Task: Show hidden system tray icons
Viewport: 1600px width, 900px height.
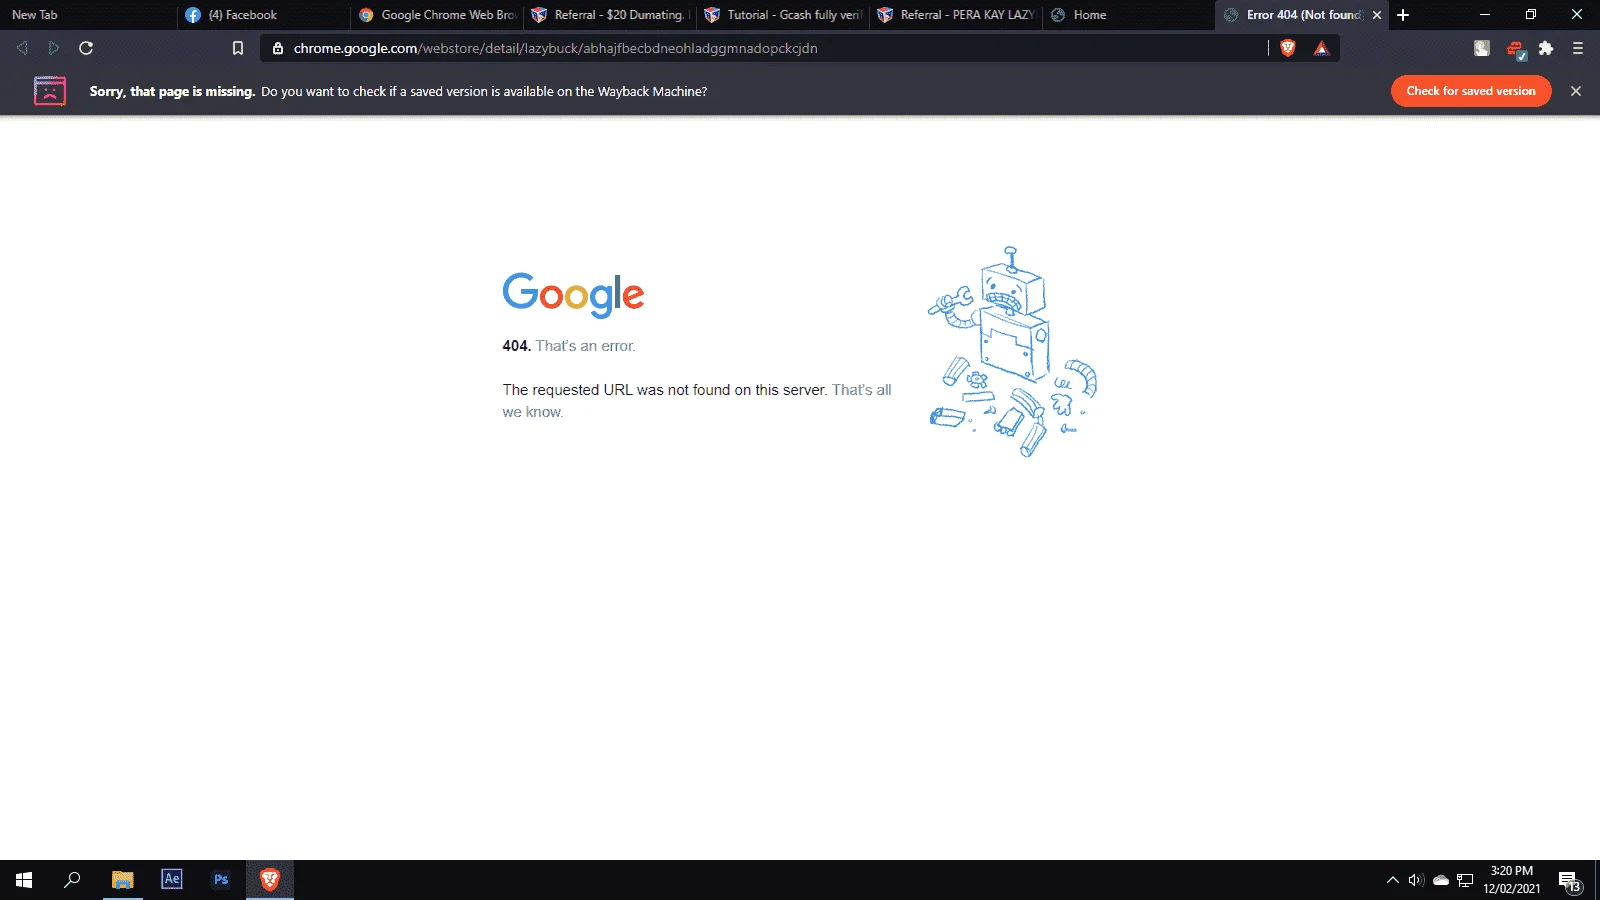Action: (1392, 880)
